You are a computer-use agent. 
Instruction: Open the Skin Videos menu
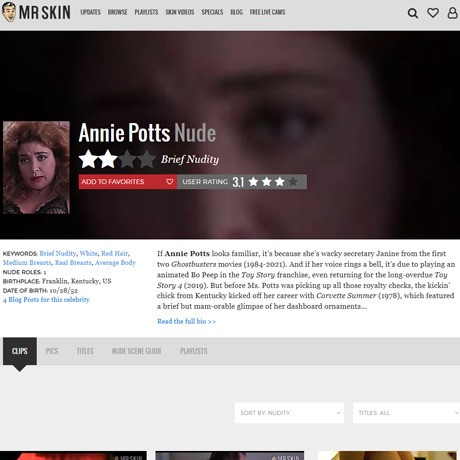tap(180, 12)
